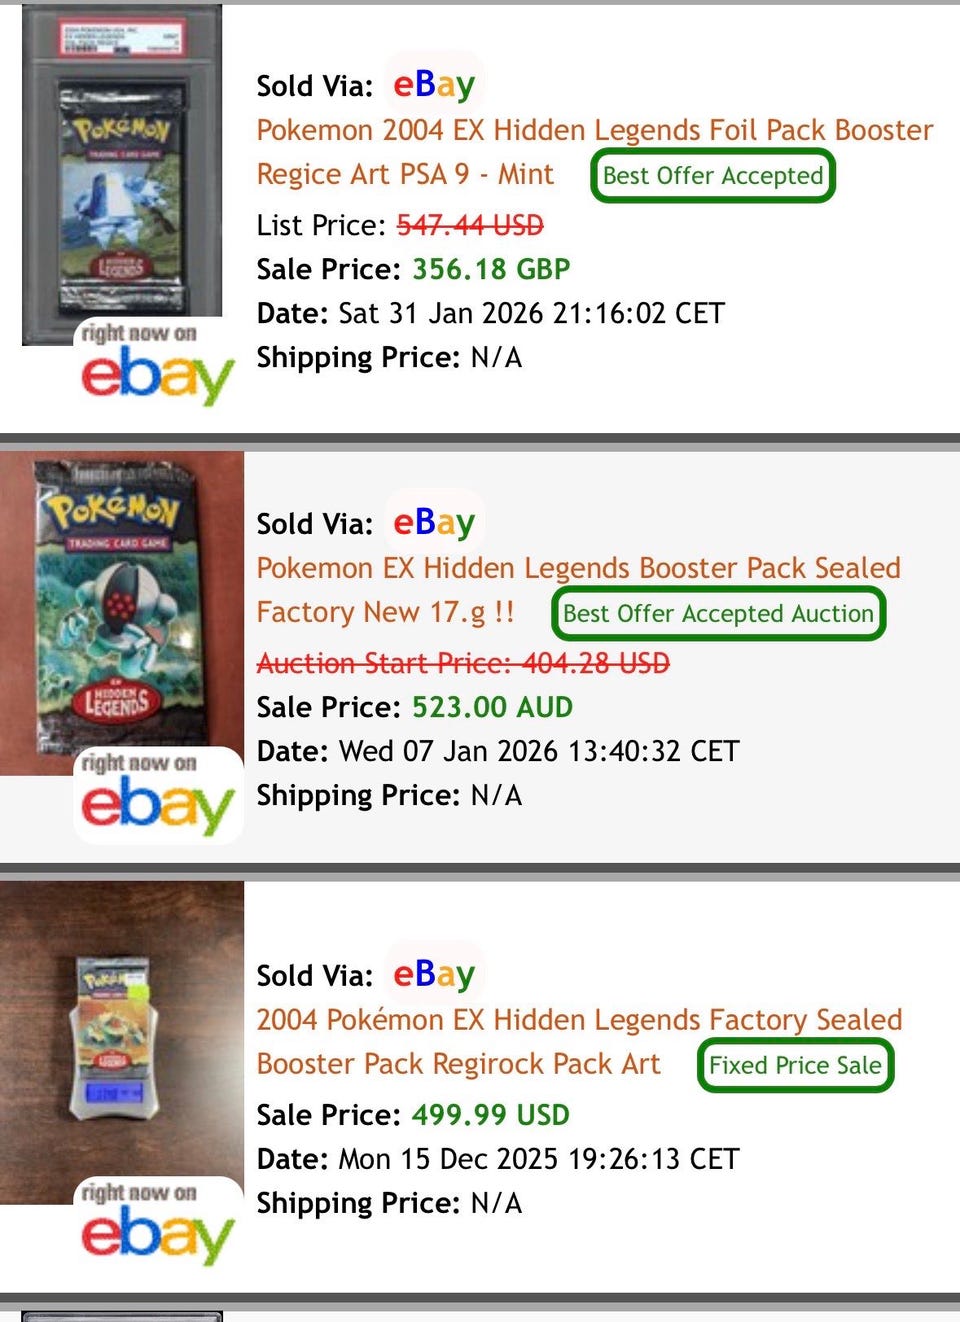Click the struck-through 547.44 USD list price
960x1322 pixels.
[470, 225]
